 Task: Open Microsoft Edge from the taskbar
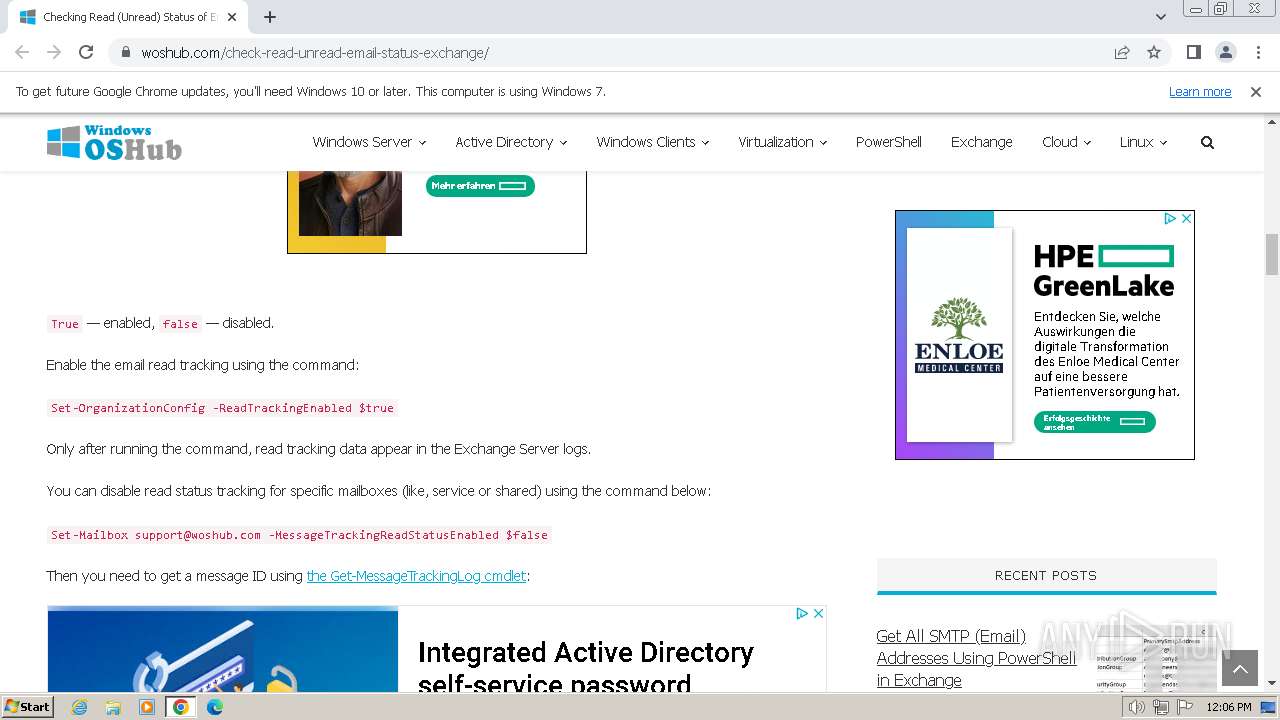pos(215,707)
